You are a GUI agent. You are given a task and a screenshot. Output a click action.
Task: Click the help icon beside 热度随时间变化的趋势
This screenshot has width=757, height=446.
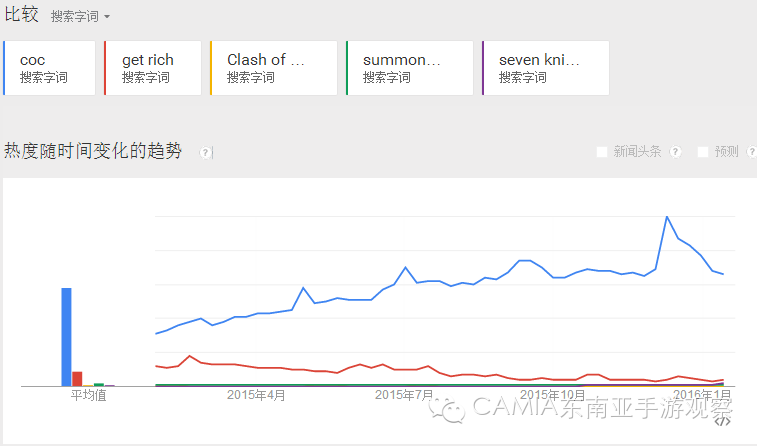[206, 153]
